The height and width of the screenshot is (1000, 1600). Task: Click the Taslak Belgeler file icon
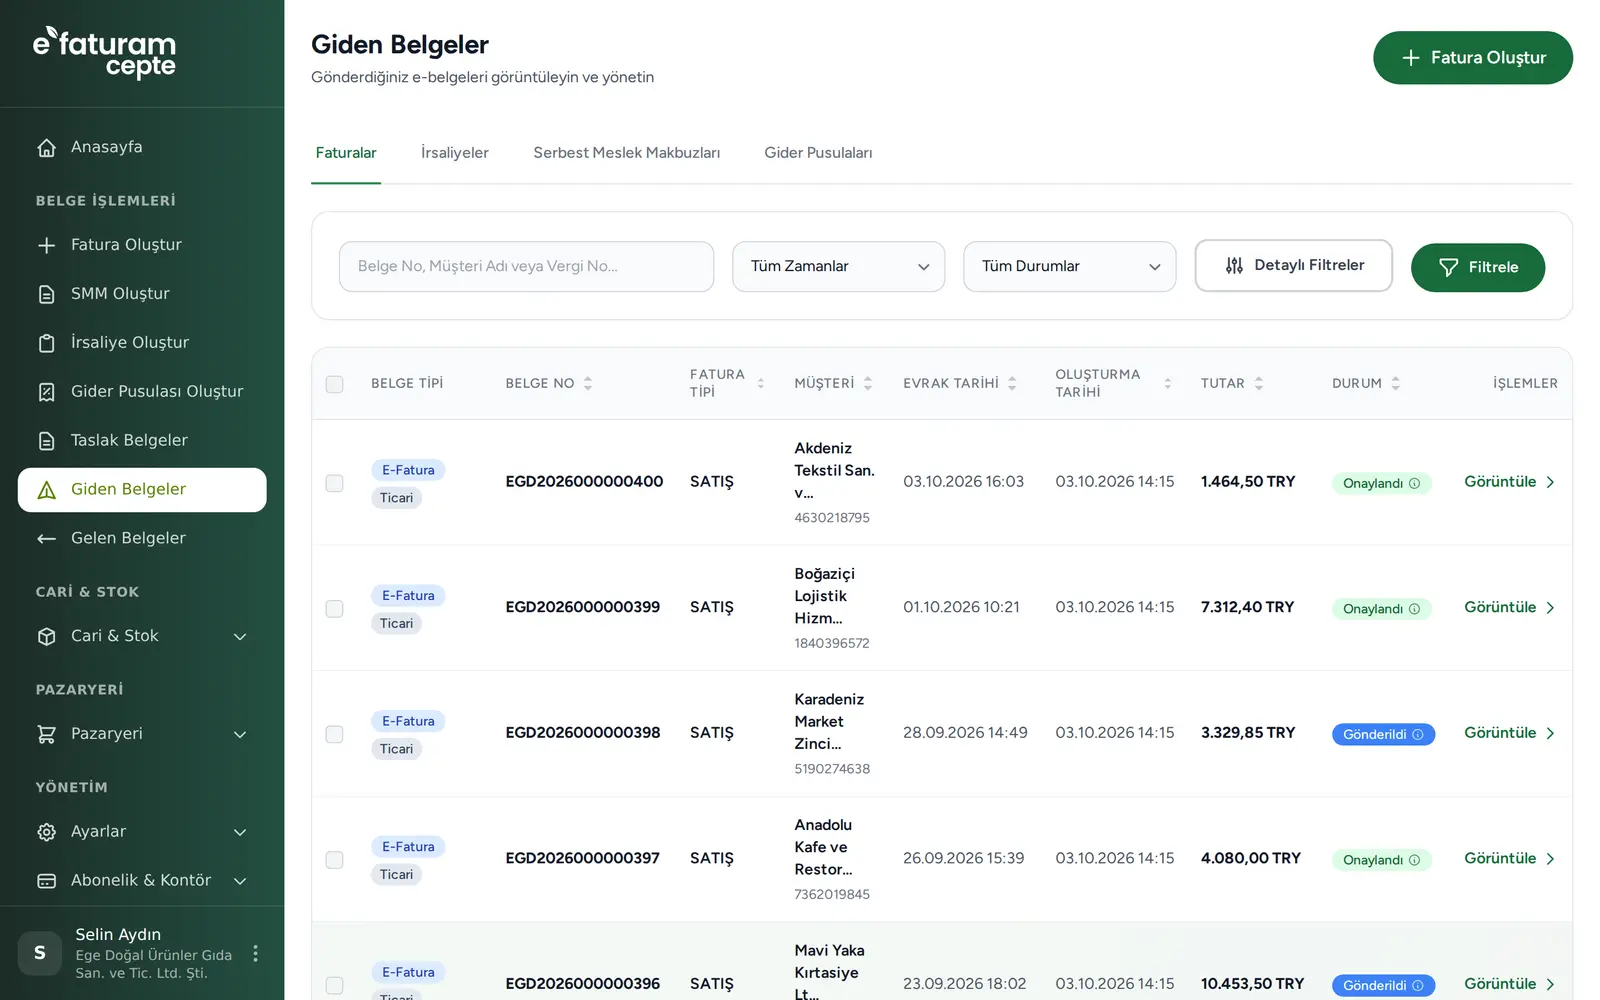pyautogui.click(x=46, y=441)
